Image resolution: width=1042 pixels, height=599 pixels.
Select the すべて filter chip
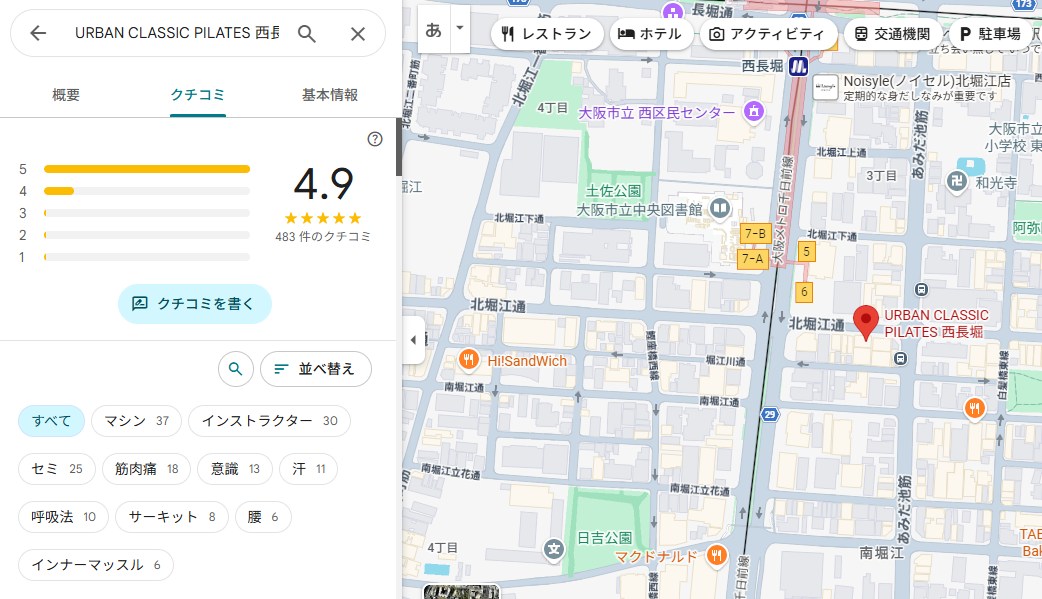tap(51, 421)
